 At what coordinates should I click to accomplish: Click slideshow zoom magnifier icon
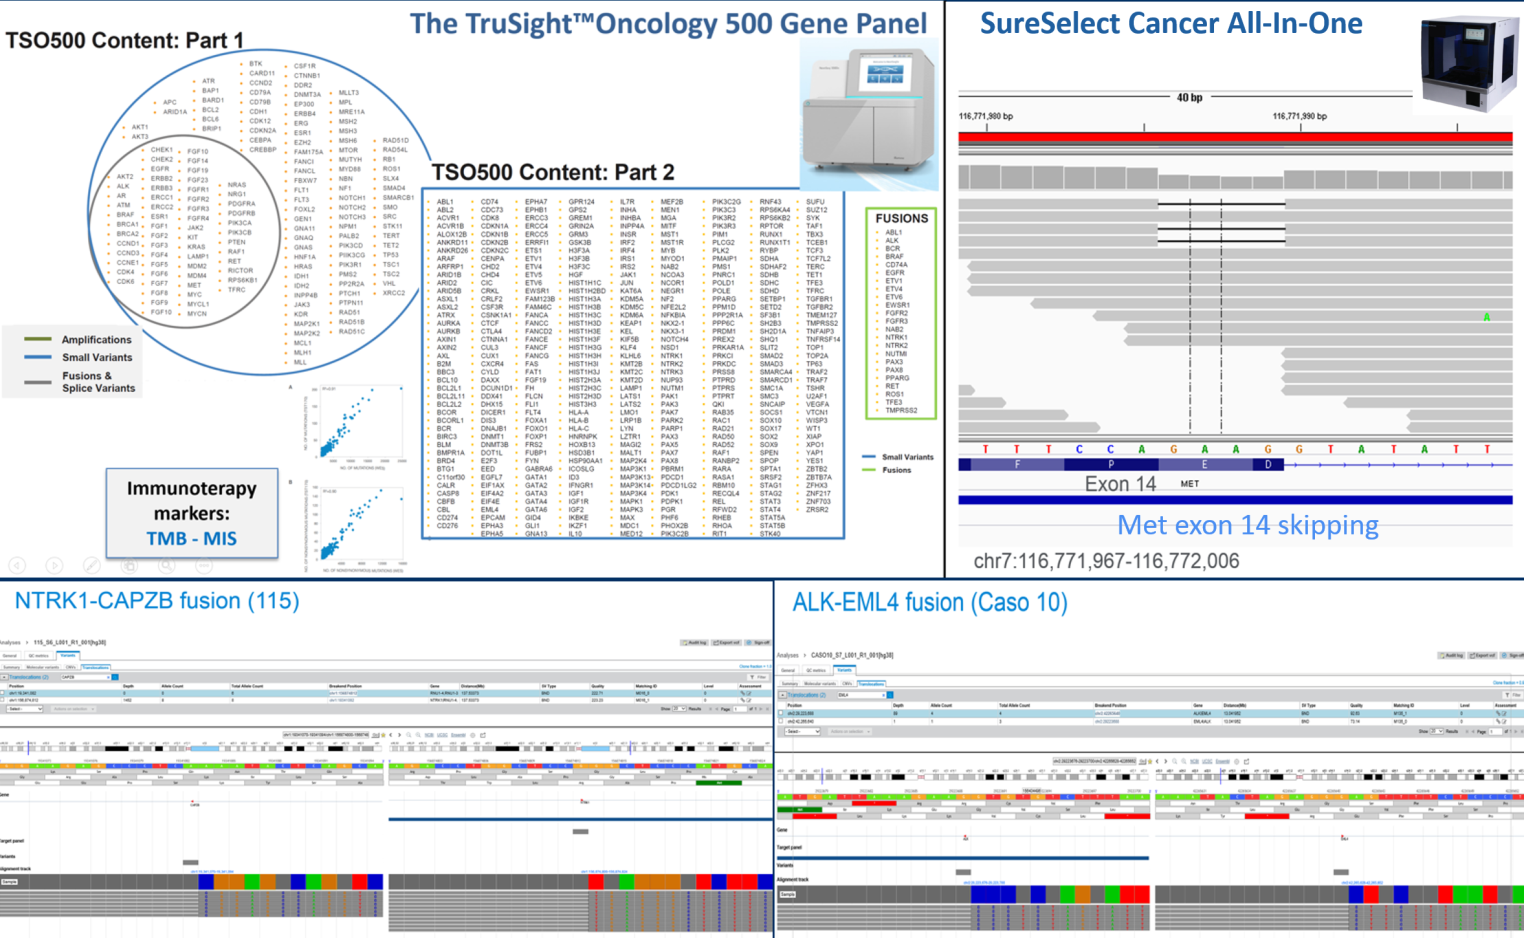coord(166,566)
